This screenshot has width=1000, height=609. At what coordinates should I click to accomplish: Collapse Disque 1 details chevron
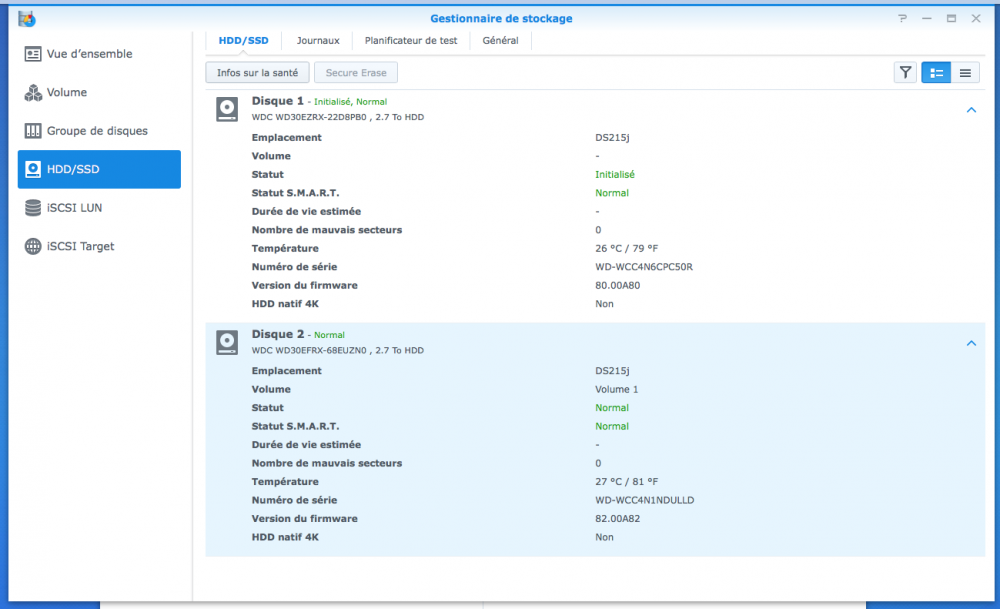click(971, 110)
